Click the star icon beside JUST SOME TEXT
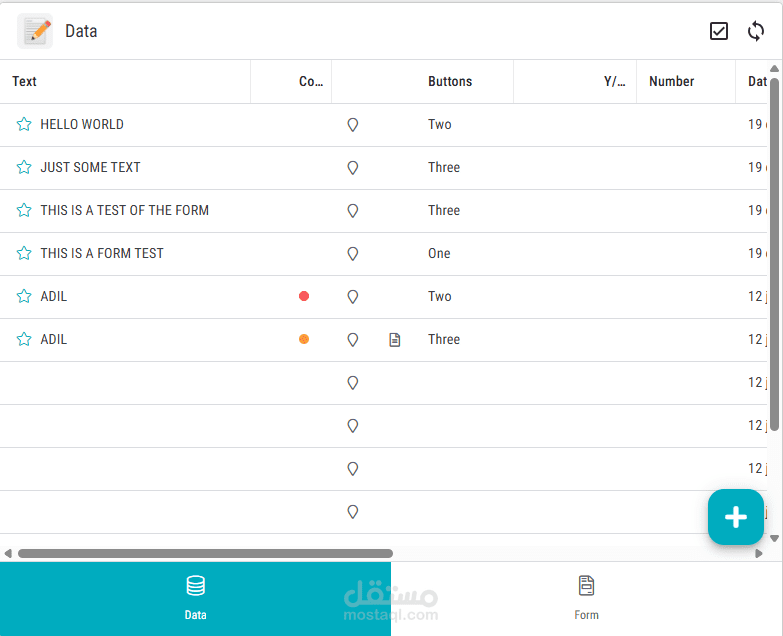Image resolution: width=783 pixels, height=636 pixels. 24,167
